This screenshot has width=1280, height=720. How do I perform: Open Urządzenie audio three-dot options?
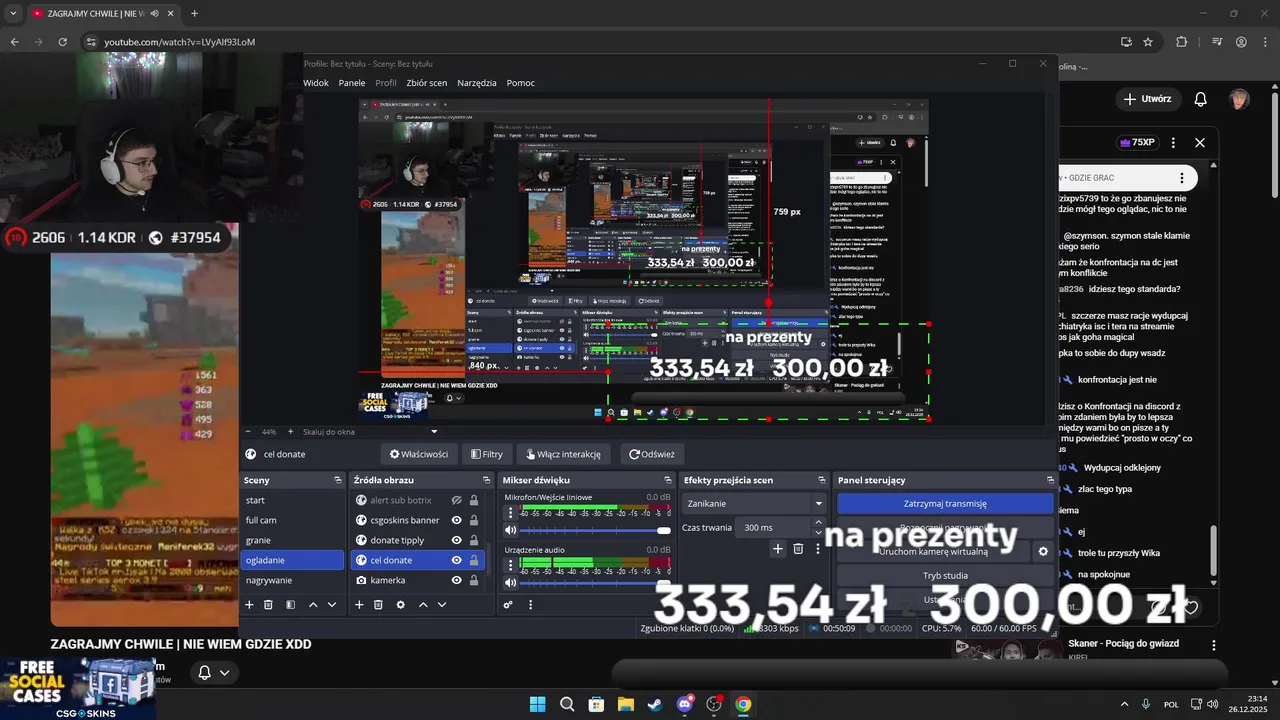(x=510, y=564)
